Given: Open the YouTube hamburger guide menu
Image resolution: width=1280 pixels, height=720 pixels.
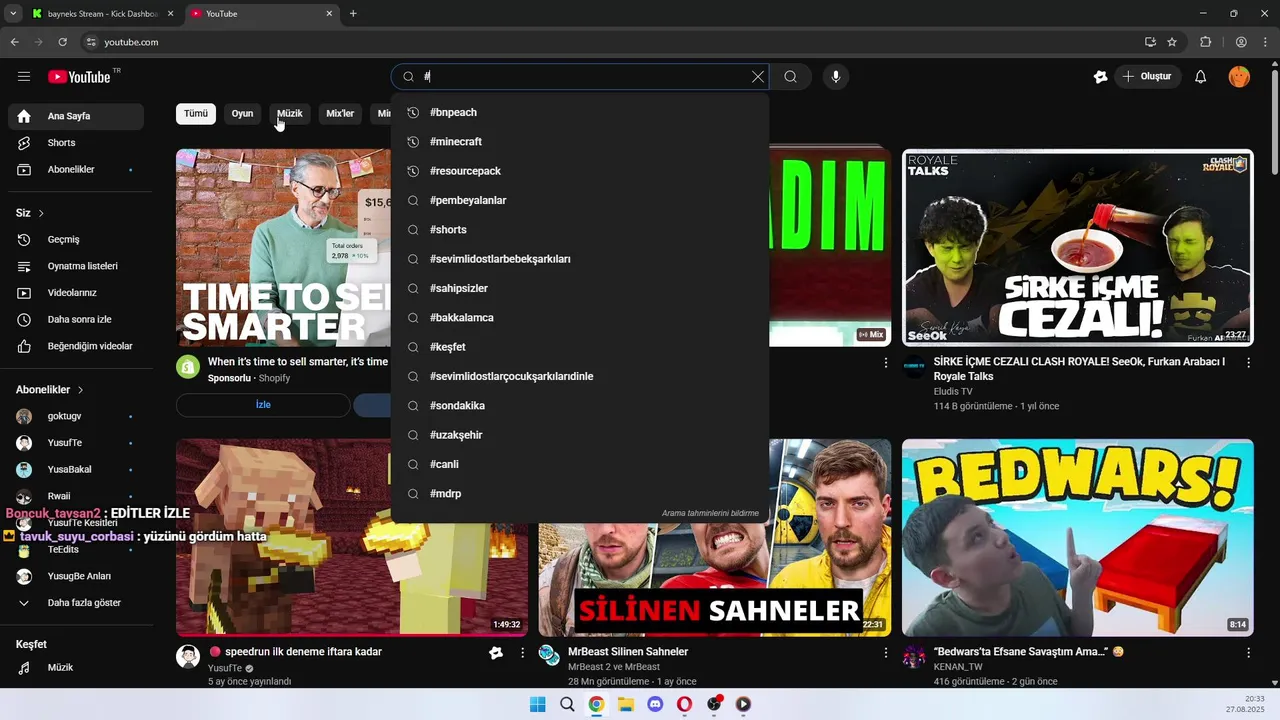Looking at the screenshot, I should [24, 77].
